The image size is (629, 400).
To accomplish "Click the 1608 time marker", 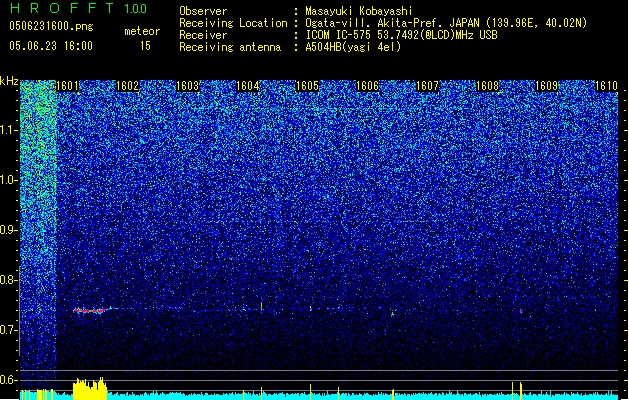I will click(x=487, y=86).
